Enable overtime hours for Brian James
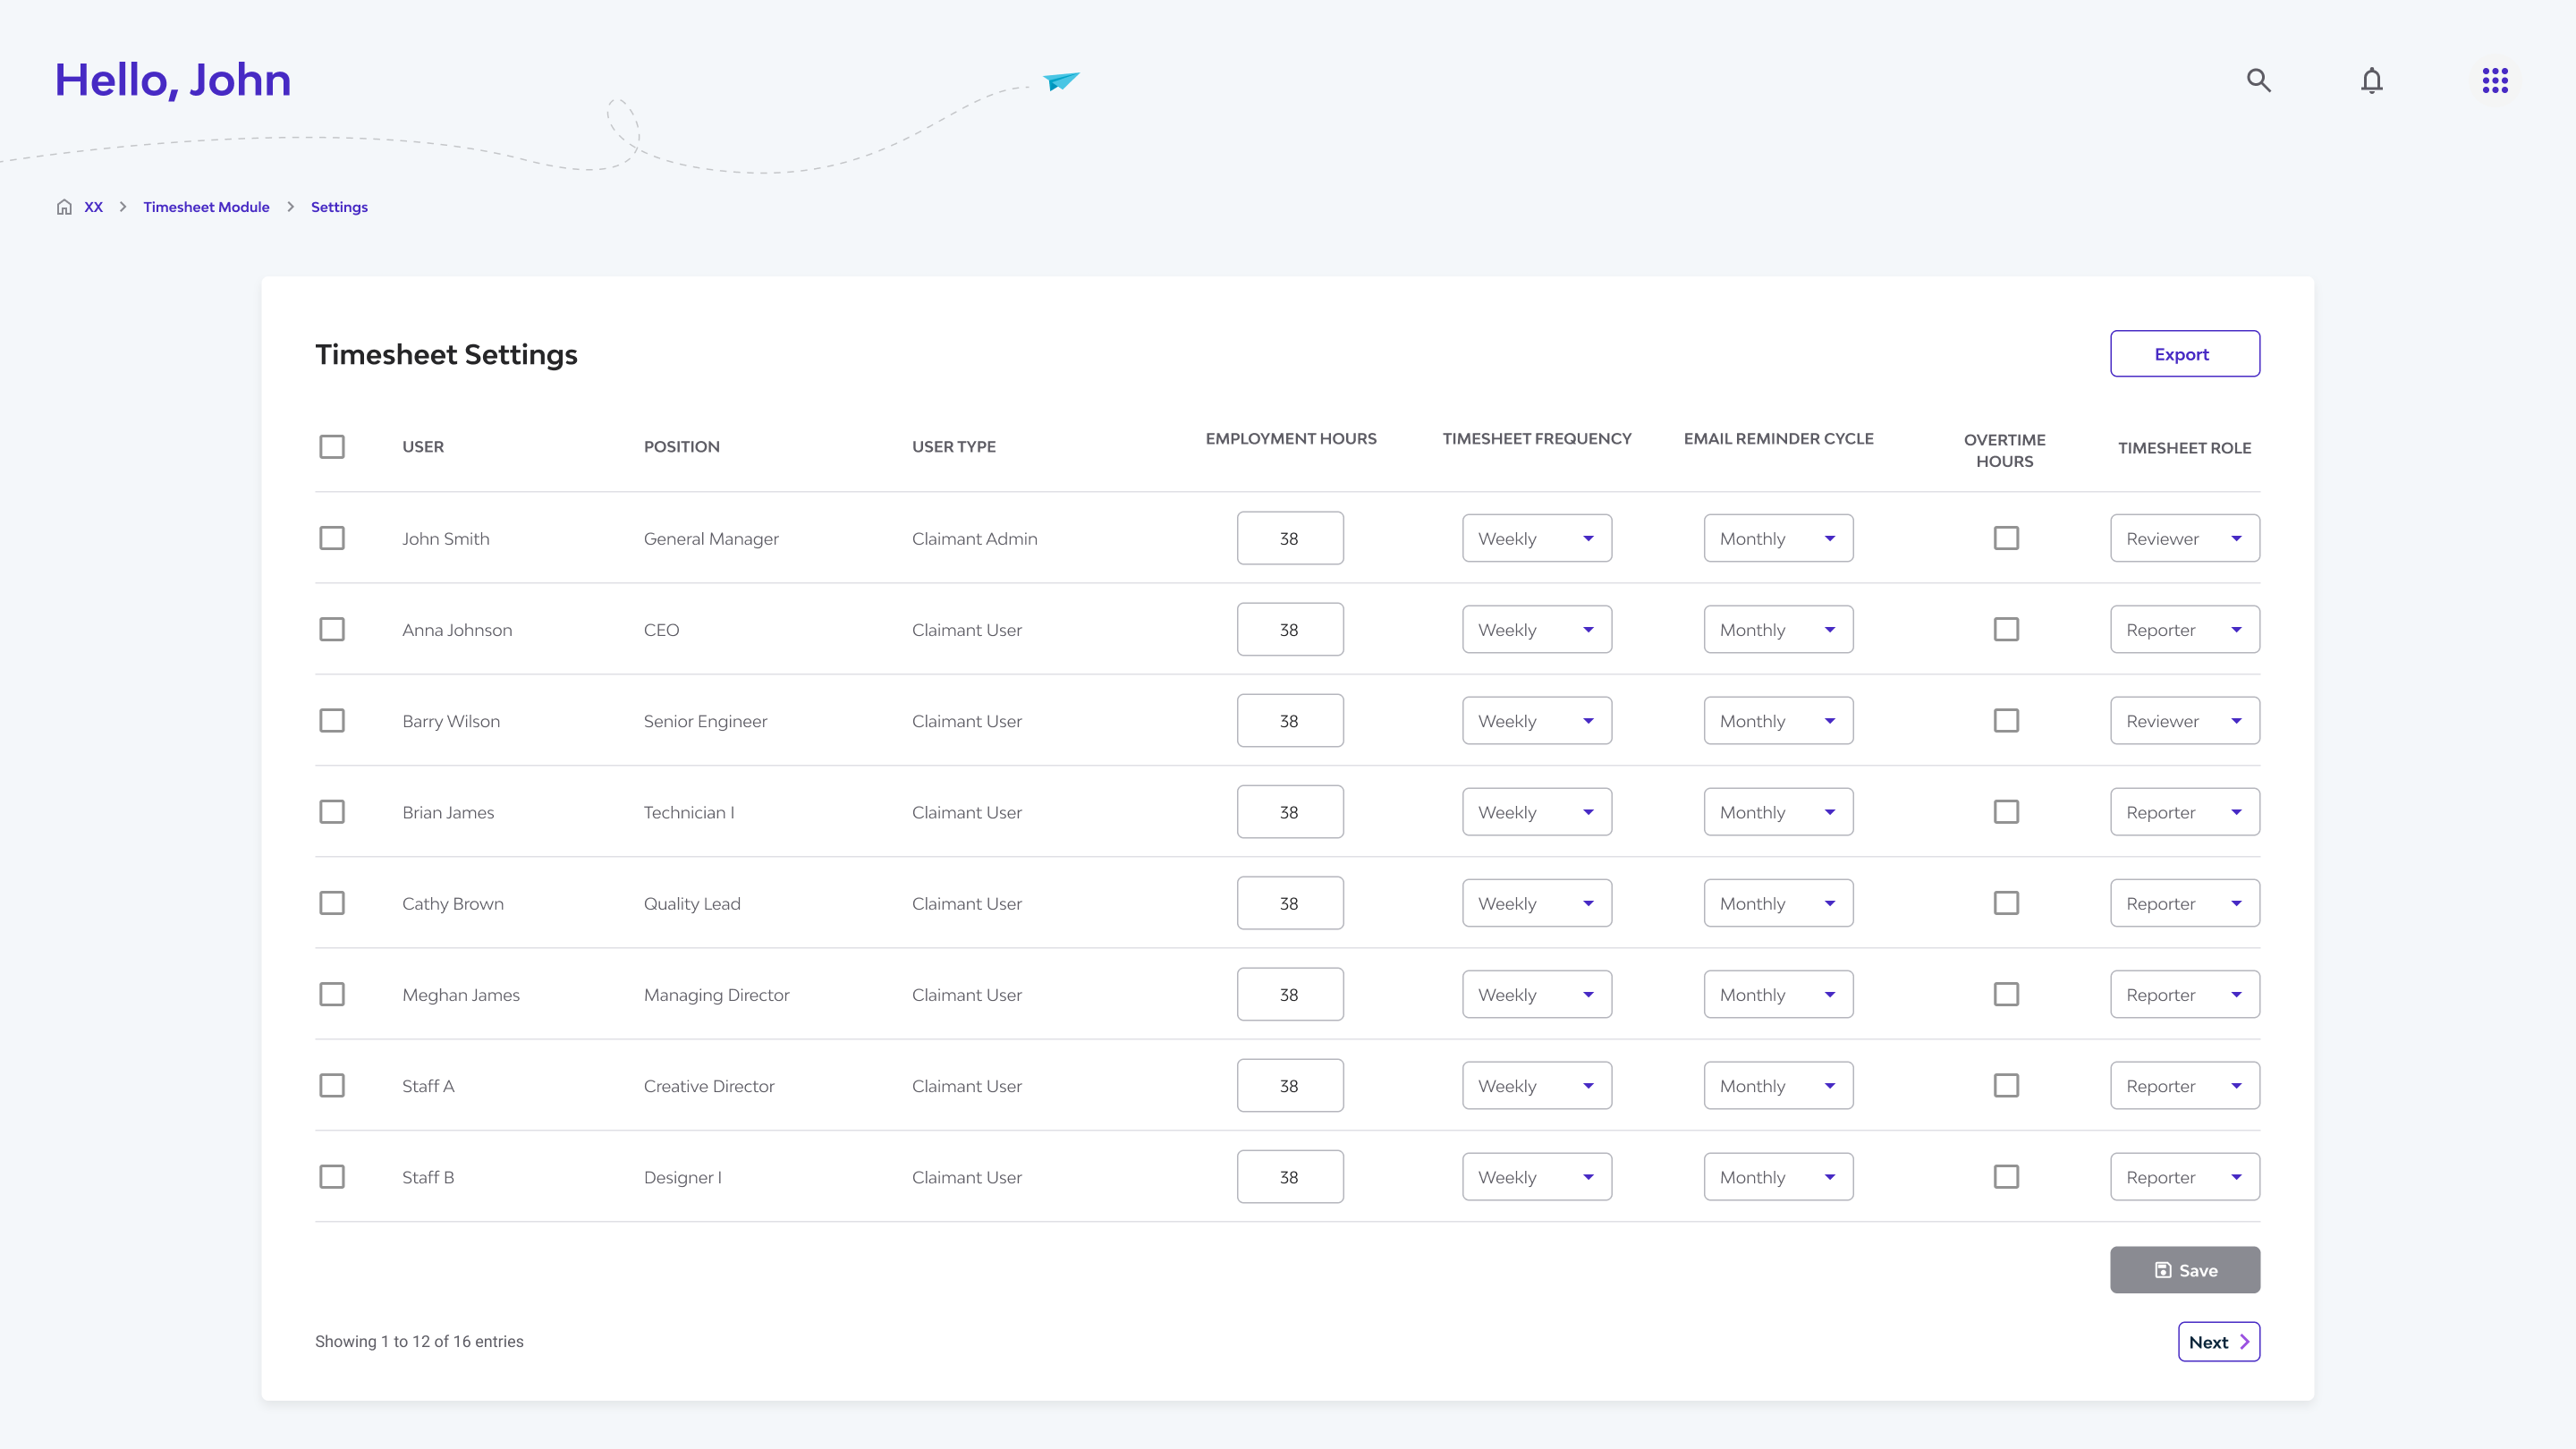 (2006, 812)
